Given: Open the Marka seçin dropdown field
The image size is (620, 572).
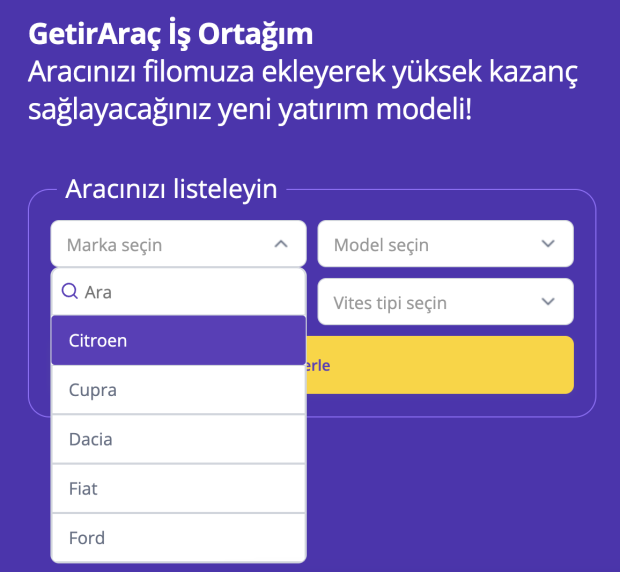Looking at the screenshot, I should (x=178, y=244).
